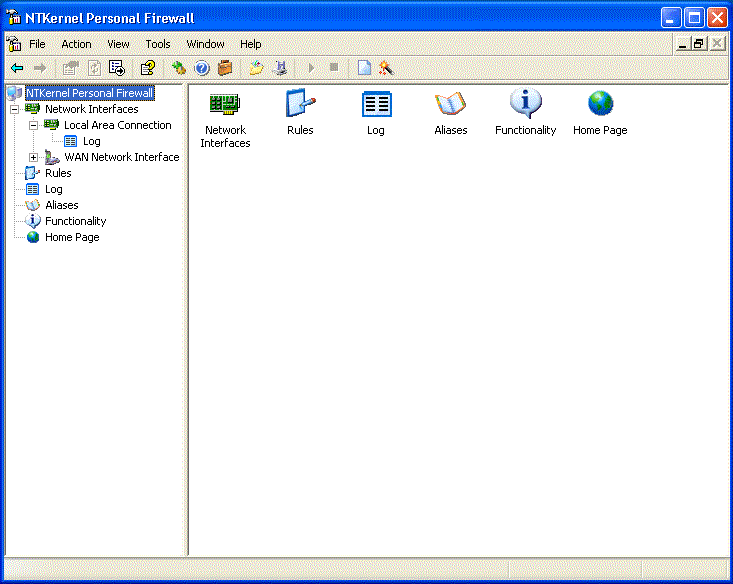The height and width of the screenshot is (584, 733).
Task: Restore the inner MDI child window
Action: (698, 44)
